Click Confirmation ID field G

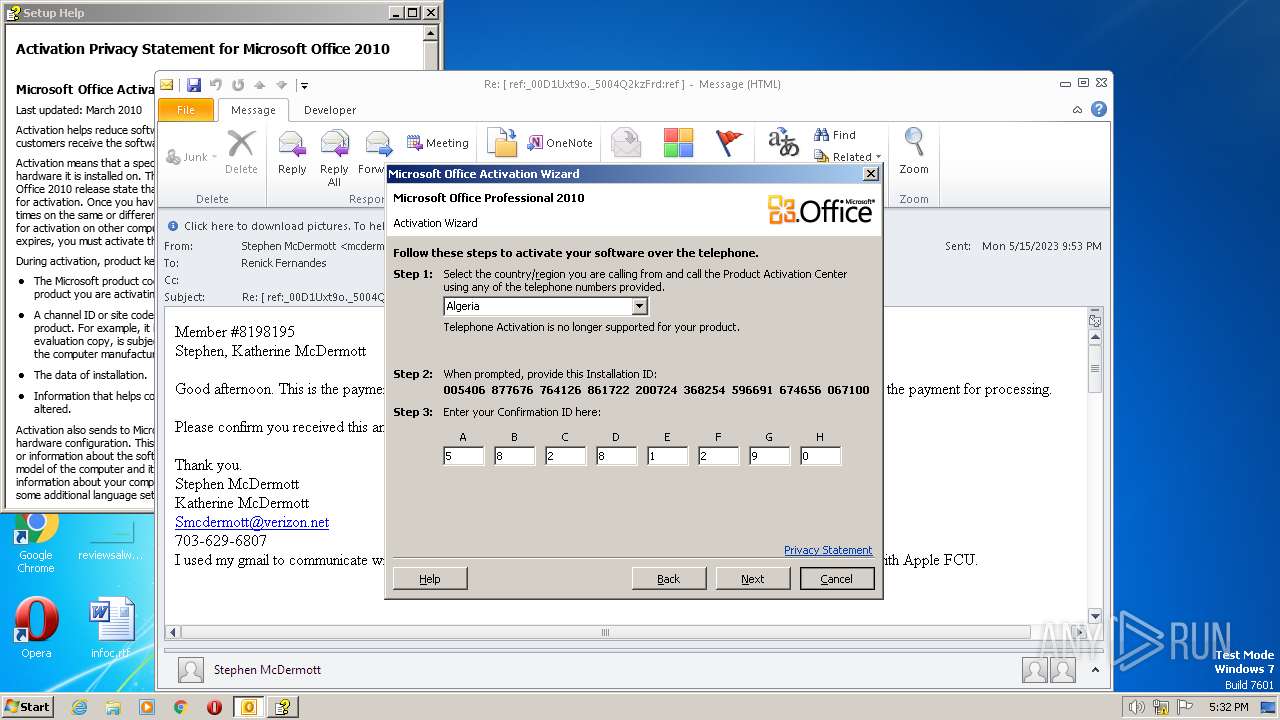[x=769, y=456]
